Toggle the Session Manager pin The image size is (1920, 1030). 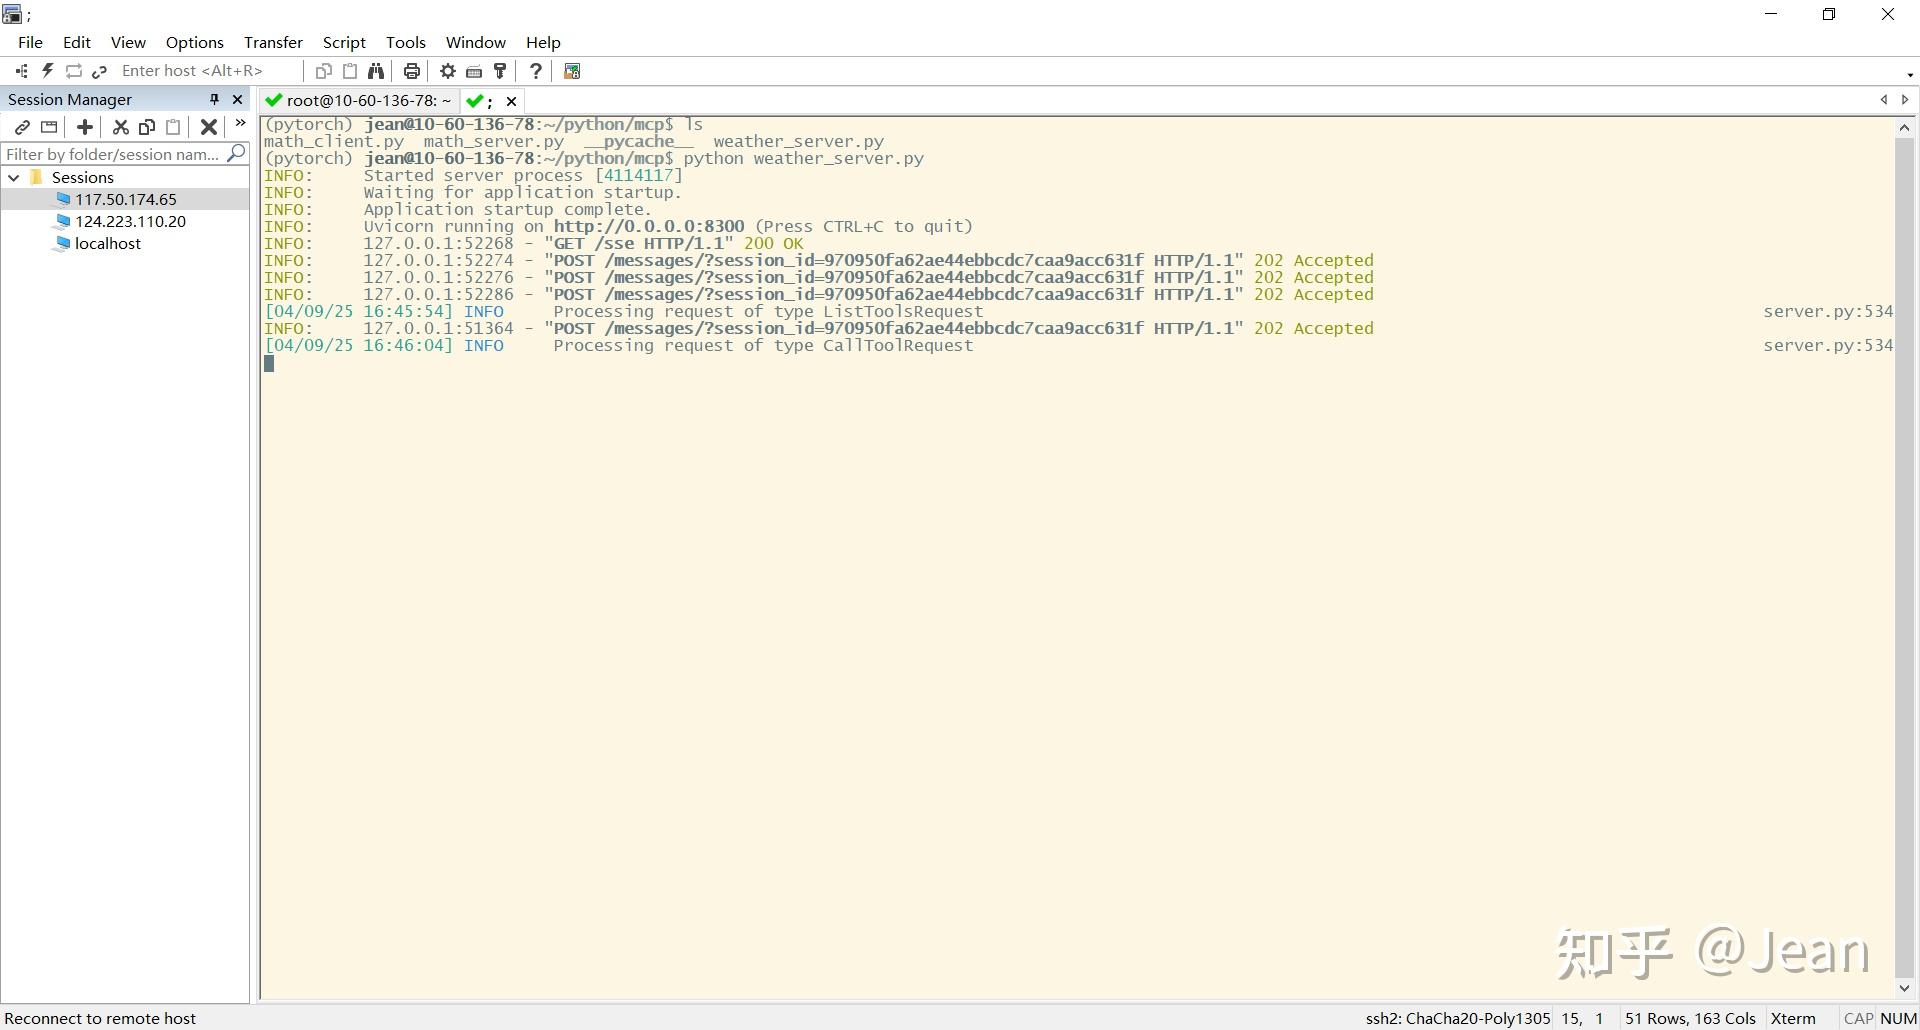[x=213, y=99]
